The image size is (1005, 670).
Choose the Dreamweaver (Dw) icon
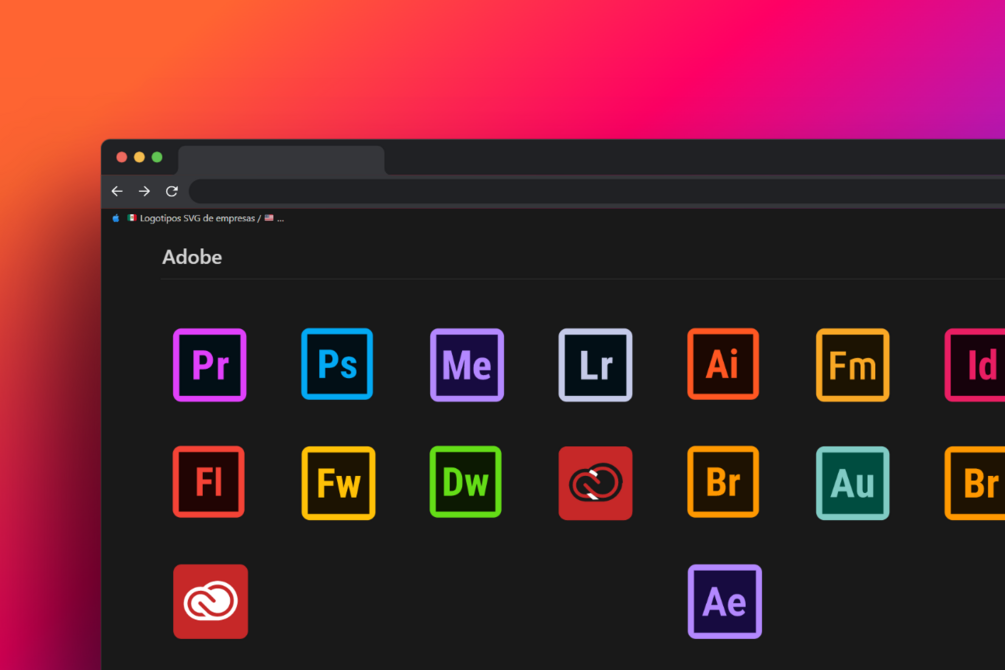coord(465,482)
